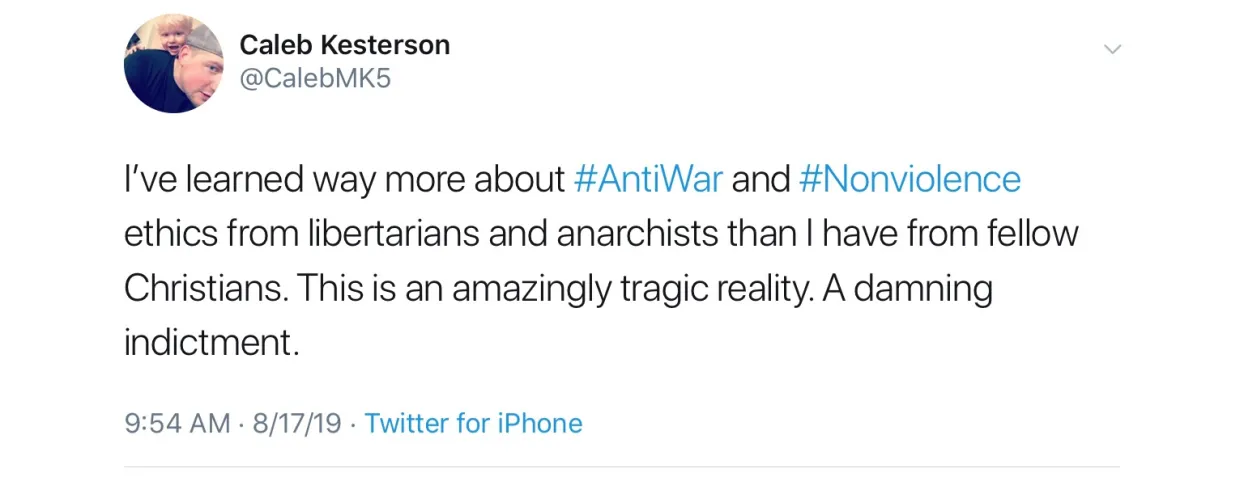Open the #AntiWar hashtag
Viewport: 1244px width, 477px height.
(649, 179)
